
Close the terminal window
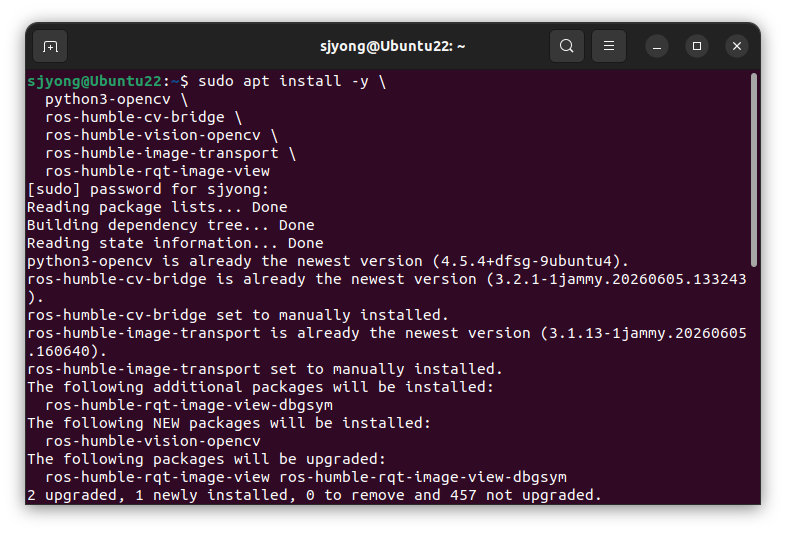click(x=737, y=47)
